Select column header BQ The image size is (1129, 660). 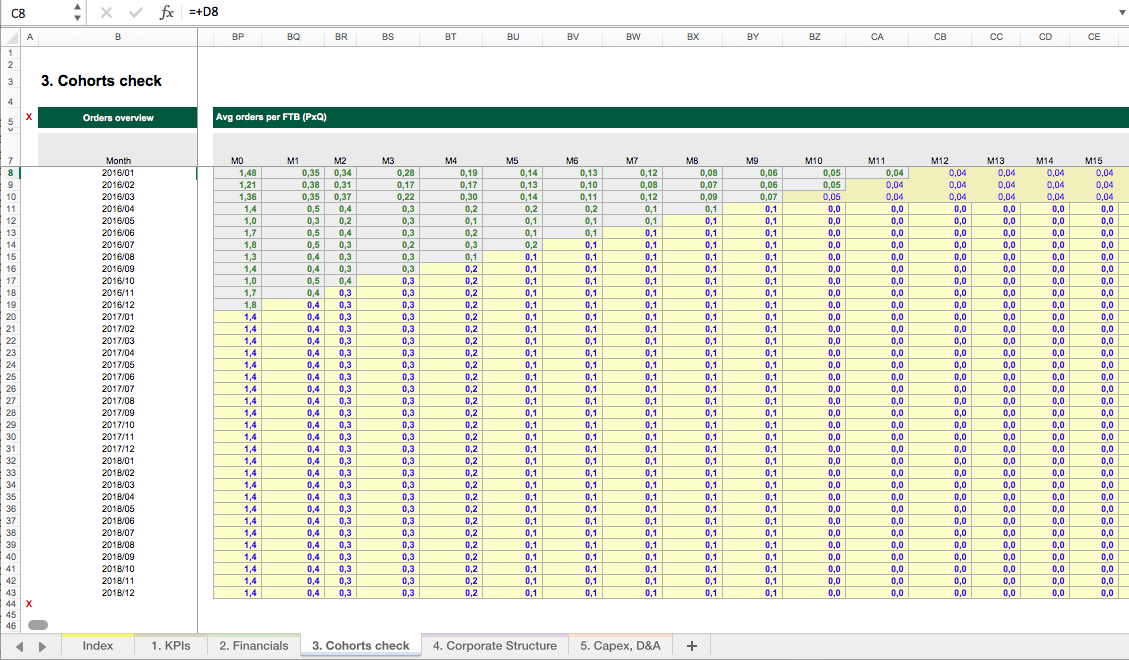(x=293, y=37)
